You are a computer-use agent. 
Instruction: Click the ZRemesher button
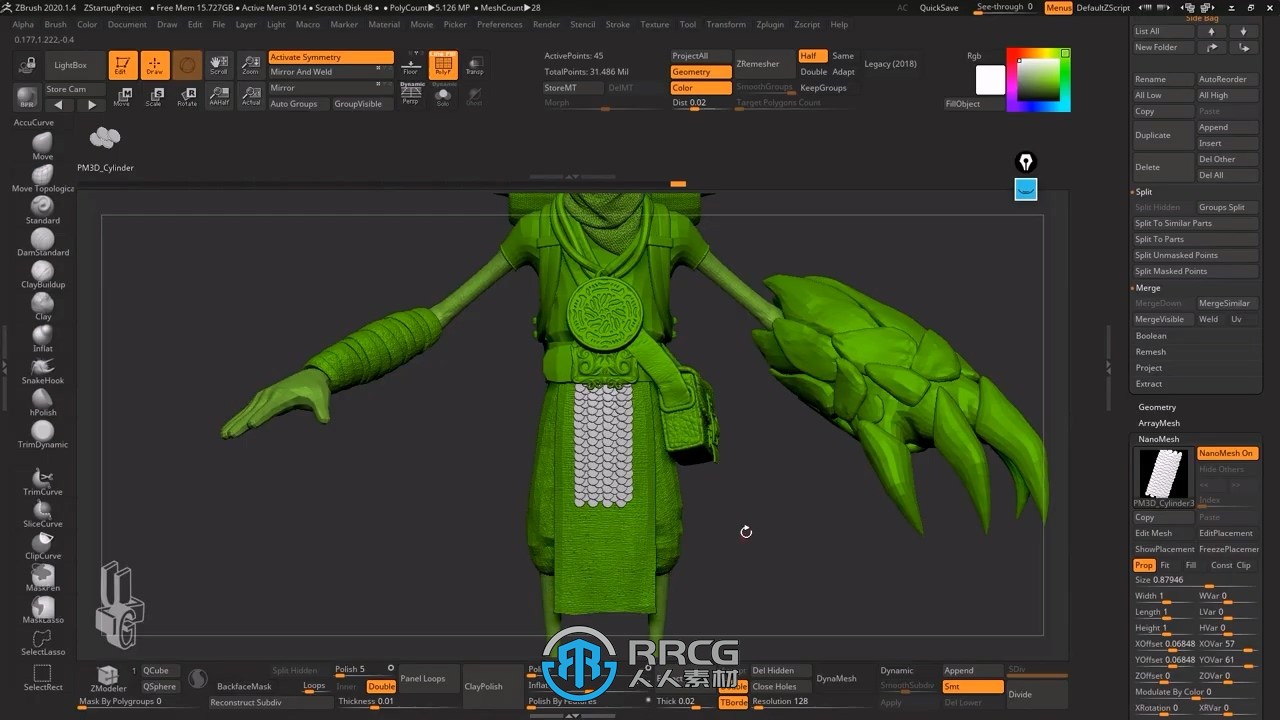pyautogui.click(x=763, y=64)
